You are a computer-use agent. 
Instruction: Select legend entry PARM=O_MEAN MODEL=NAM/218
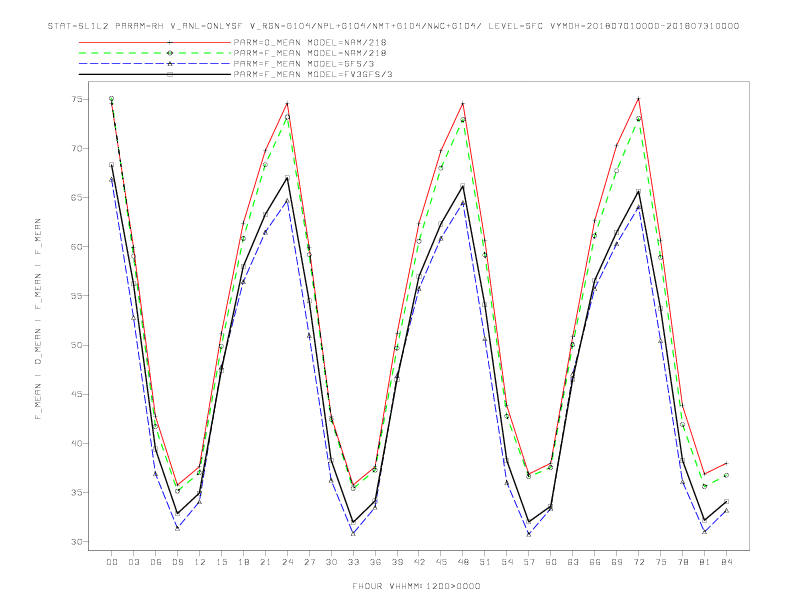310,42
